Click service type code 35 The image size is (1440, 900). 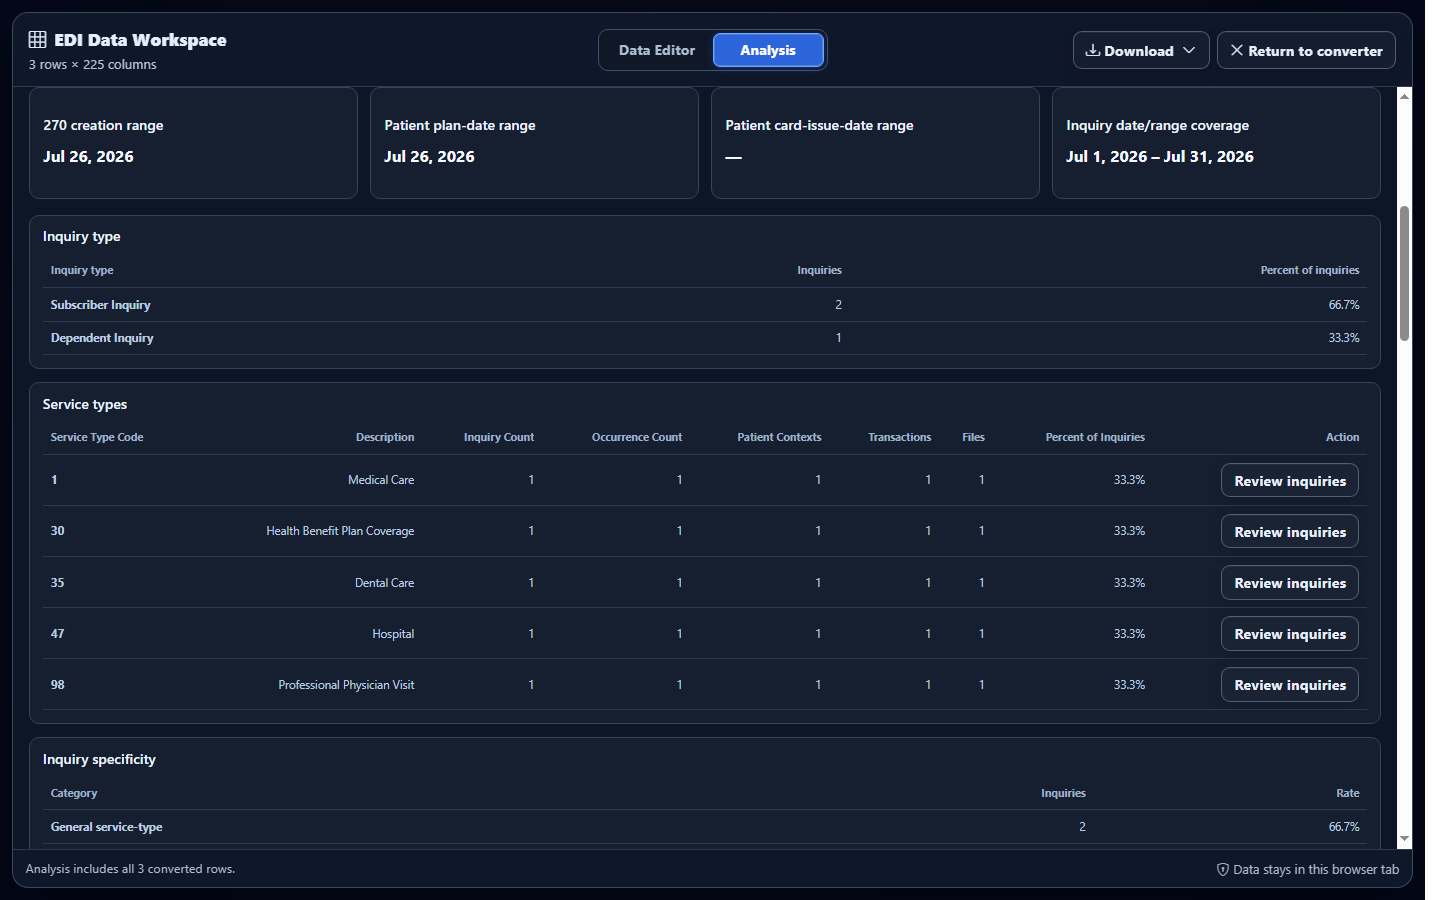(57, 583)
